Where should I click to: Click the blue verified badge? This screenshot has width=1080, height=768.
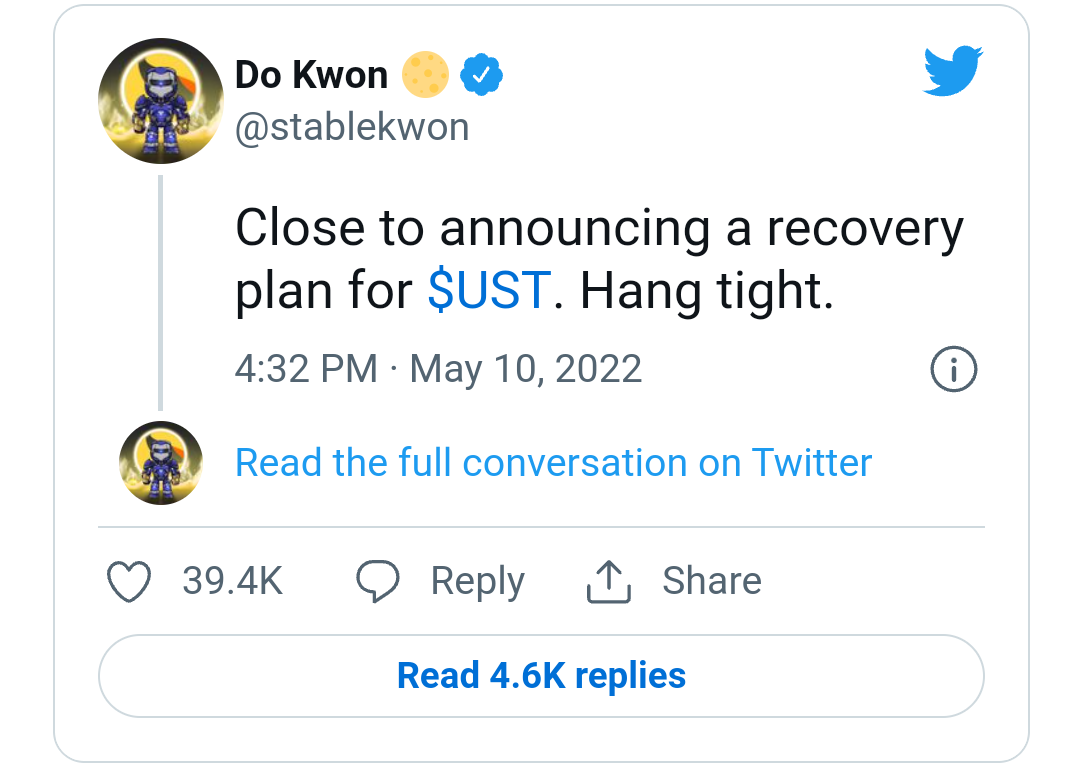[x=481, y=74]
